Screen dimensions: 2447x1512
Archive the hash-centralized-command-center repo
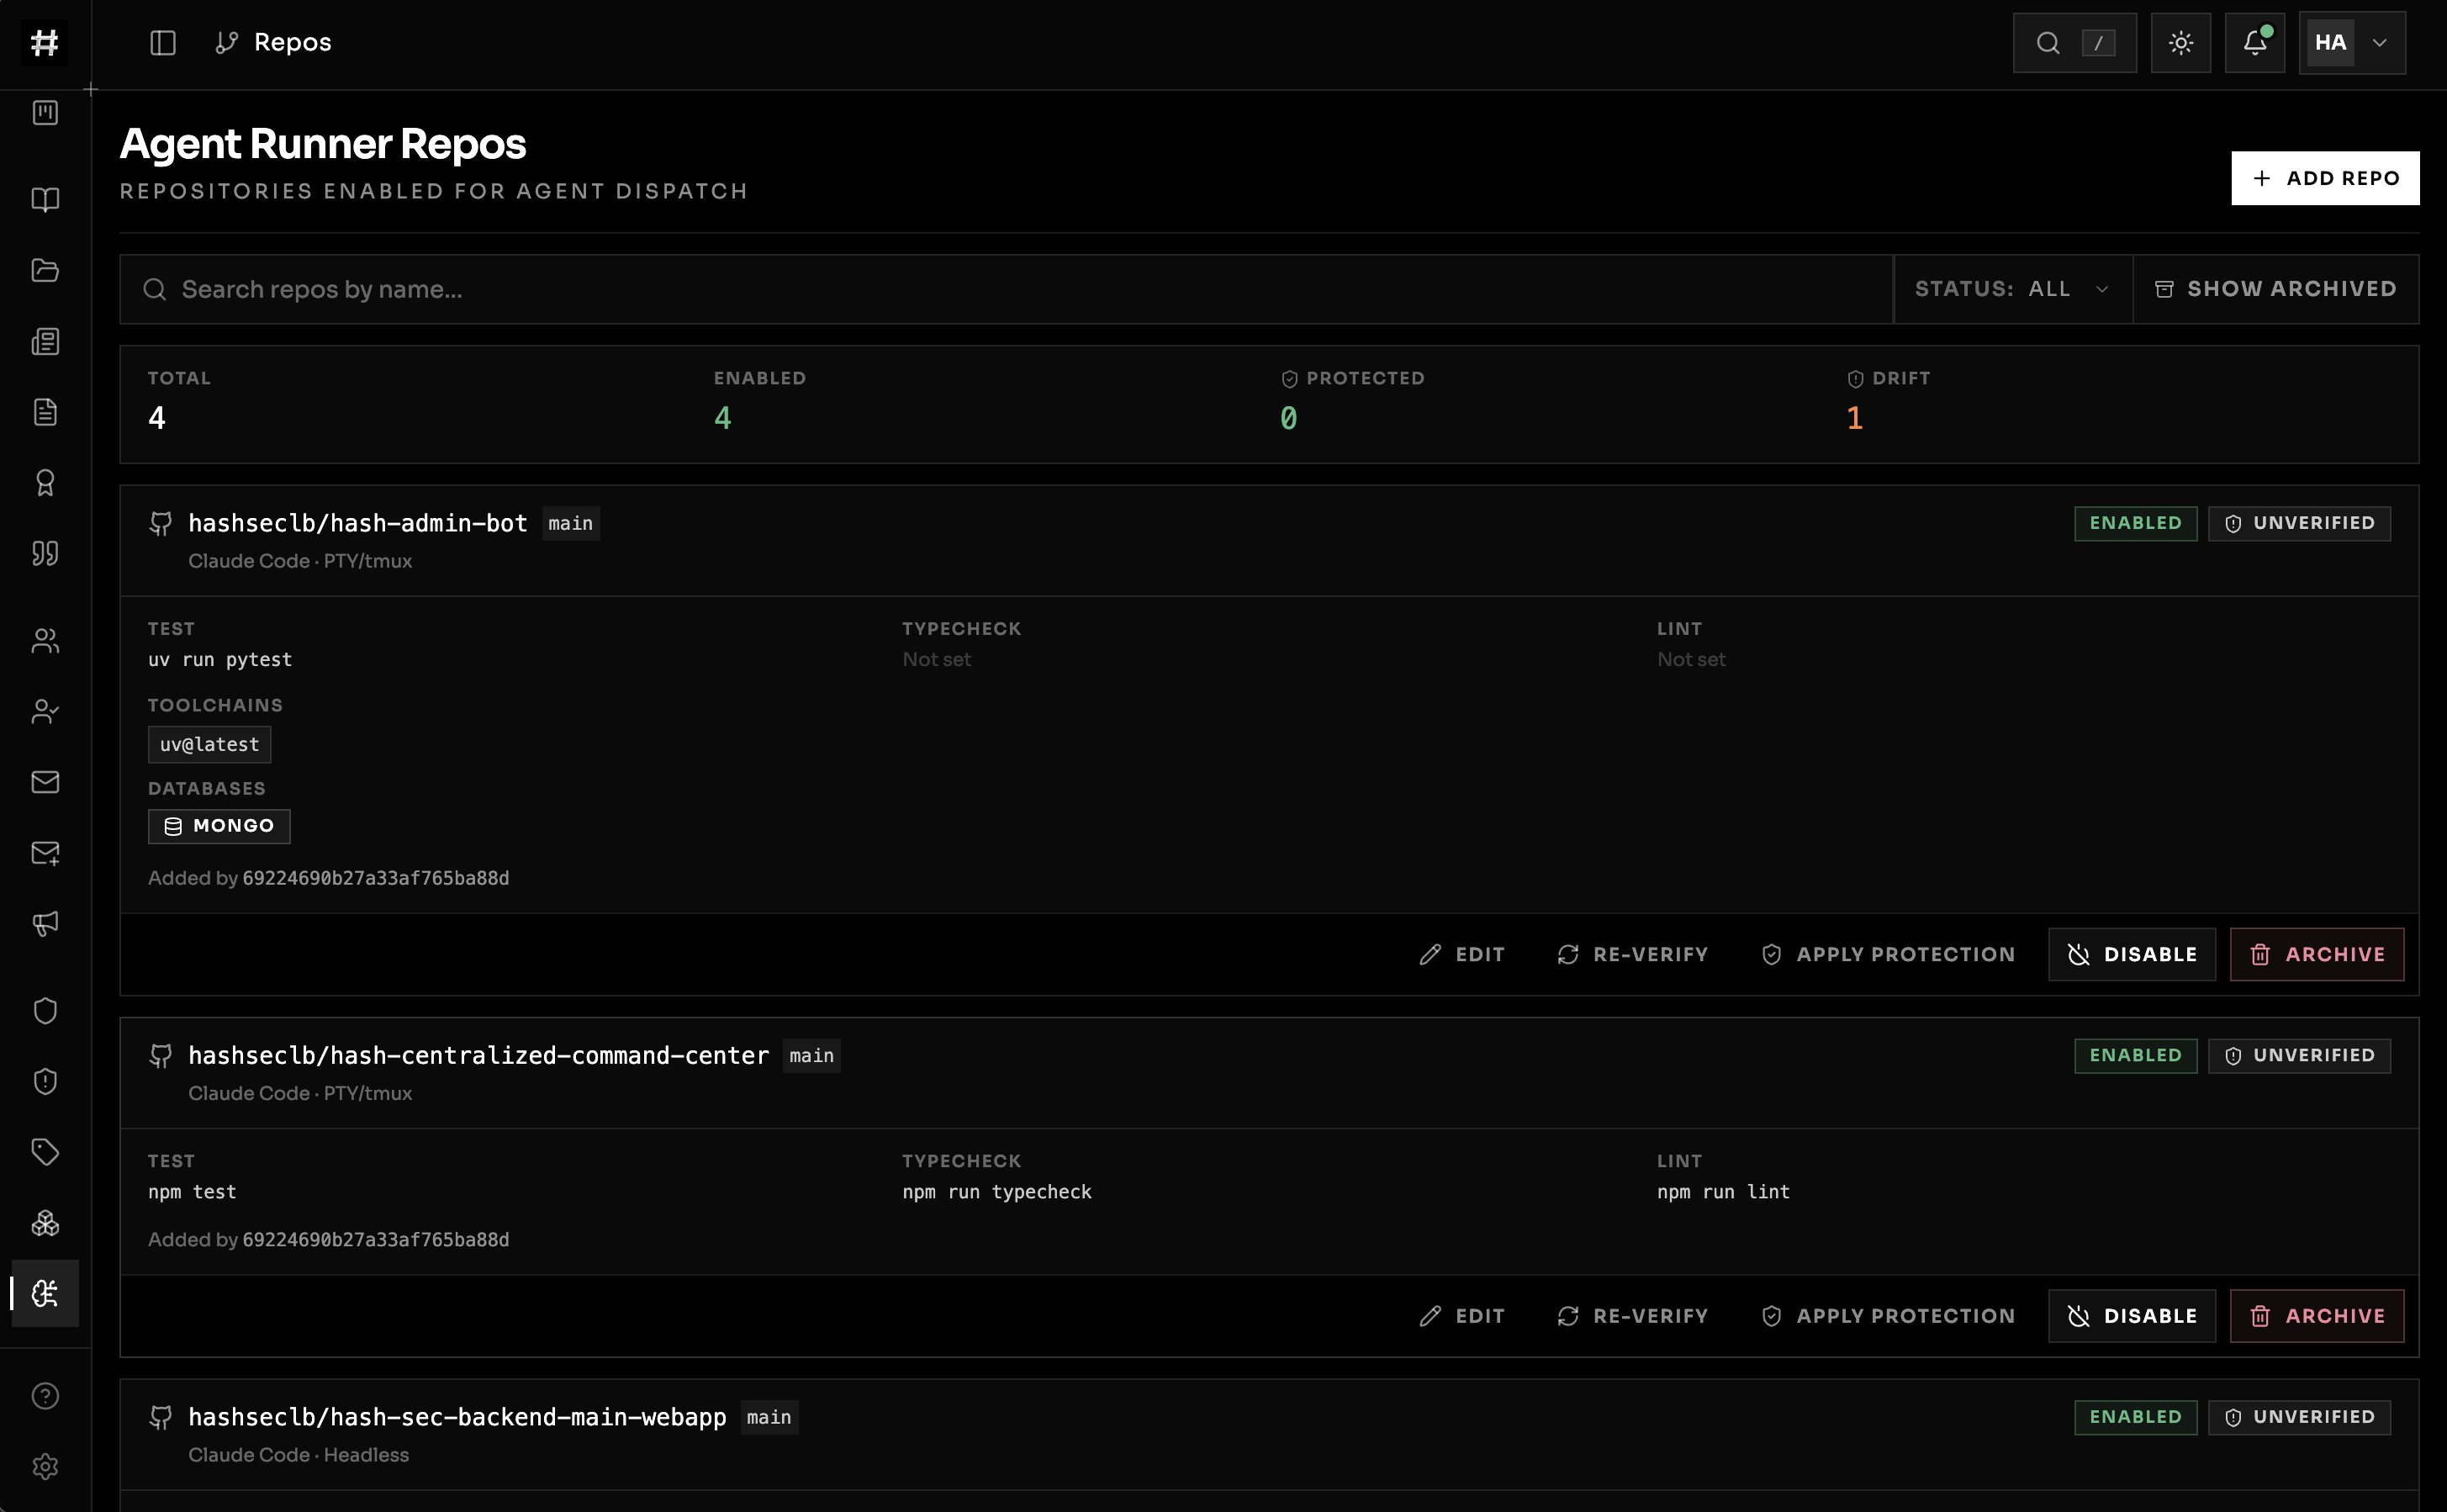[2317, 1316]
